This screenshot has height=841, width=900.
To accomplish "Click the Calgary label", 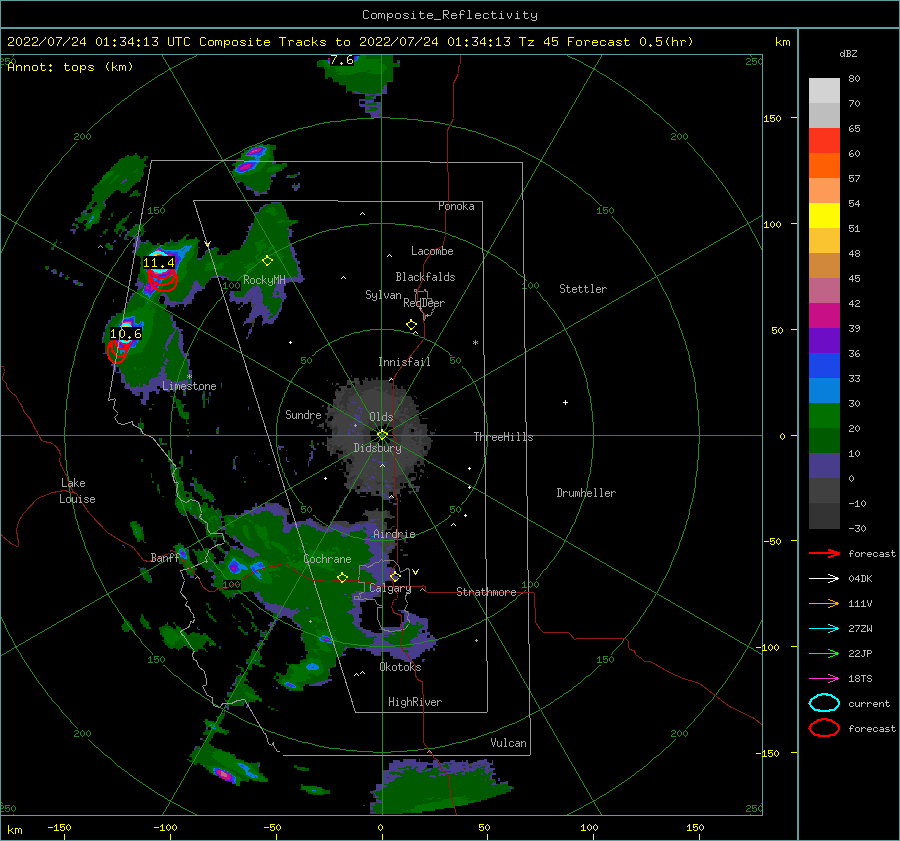I will click(x=390, y=588).
